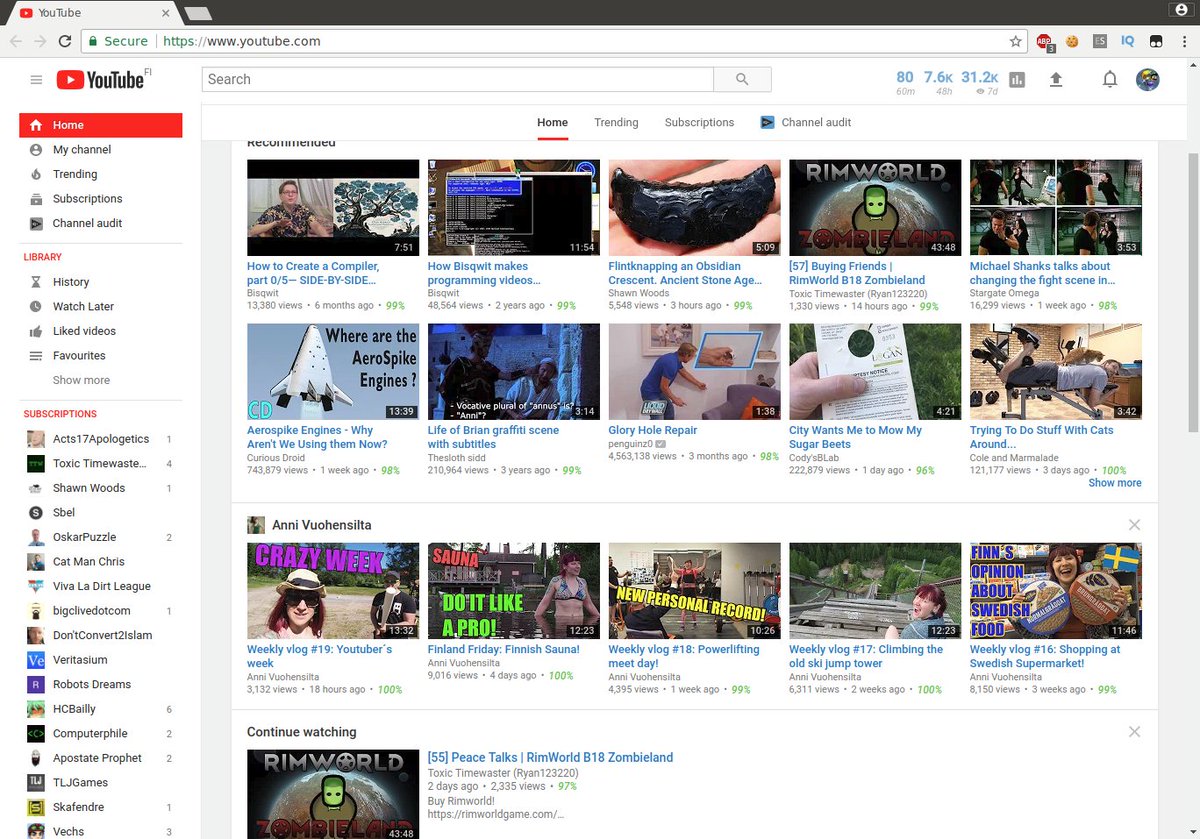Open Favourites playlist
Image resolution: width=1200 pixels, height=839 pixels.
pos(101,356)
